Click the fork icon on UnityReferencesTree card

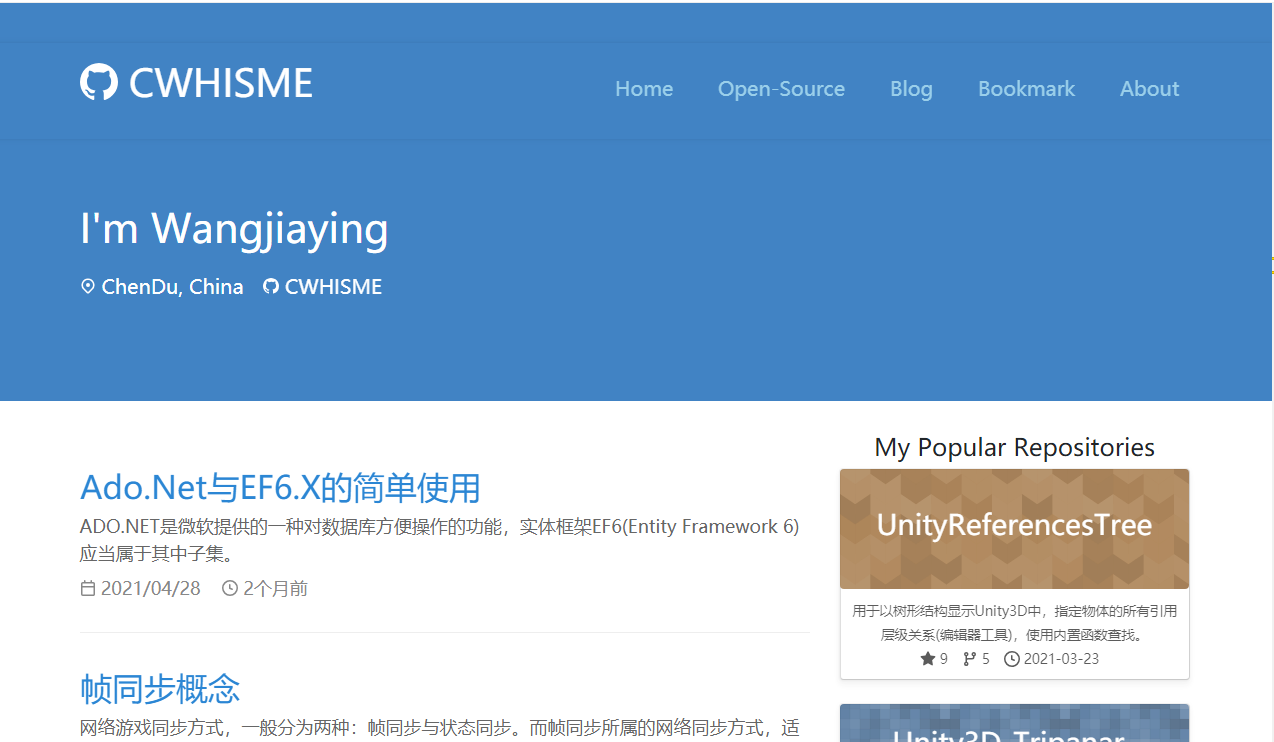click(x=969, y=659)
